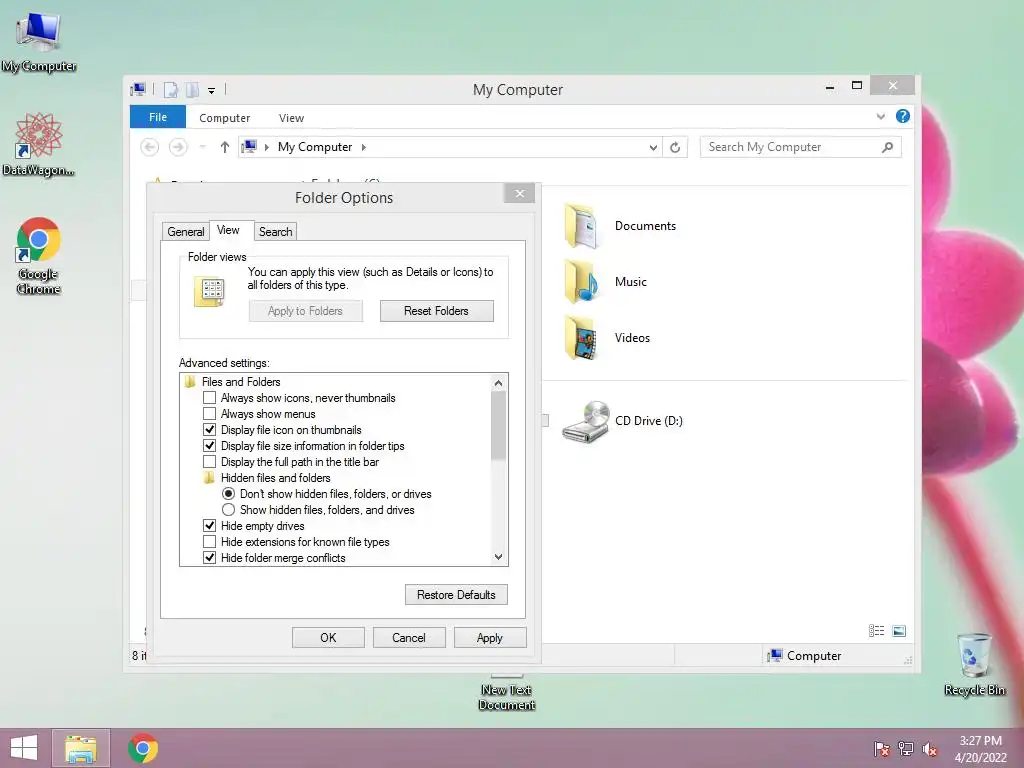Click the New Folder quick access icon
This screenshot has width=1024, height=768.
tap(192, 89)
